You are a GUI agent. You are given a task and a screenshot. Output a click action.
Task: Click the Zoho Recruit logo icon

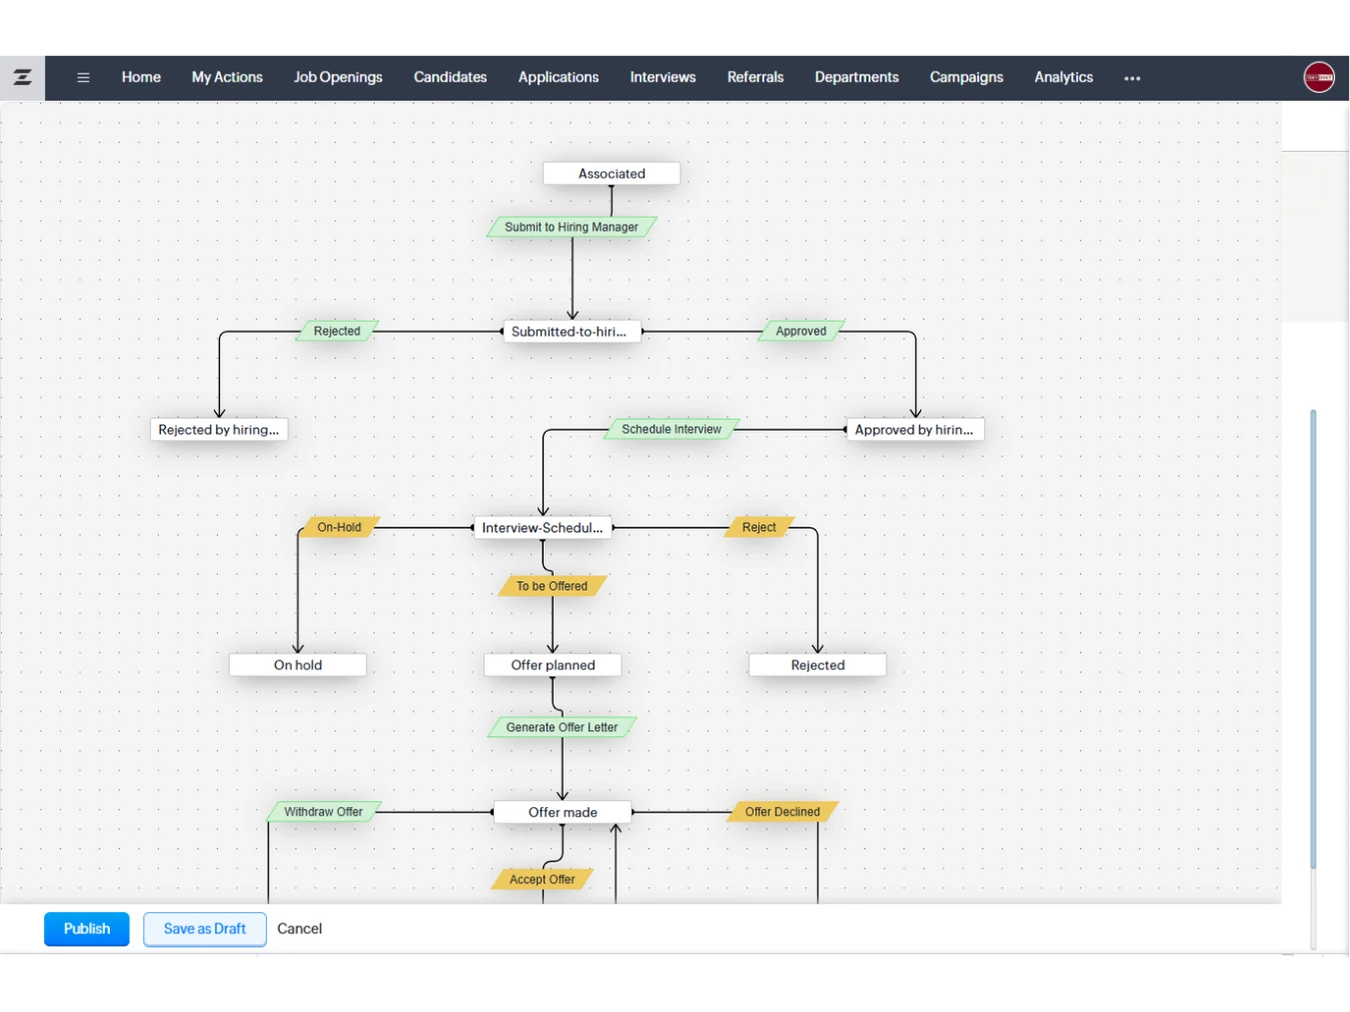pos(22,77)
